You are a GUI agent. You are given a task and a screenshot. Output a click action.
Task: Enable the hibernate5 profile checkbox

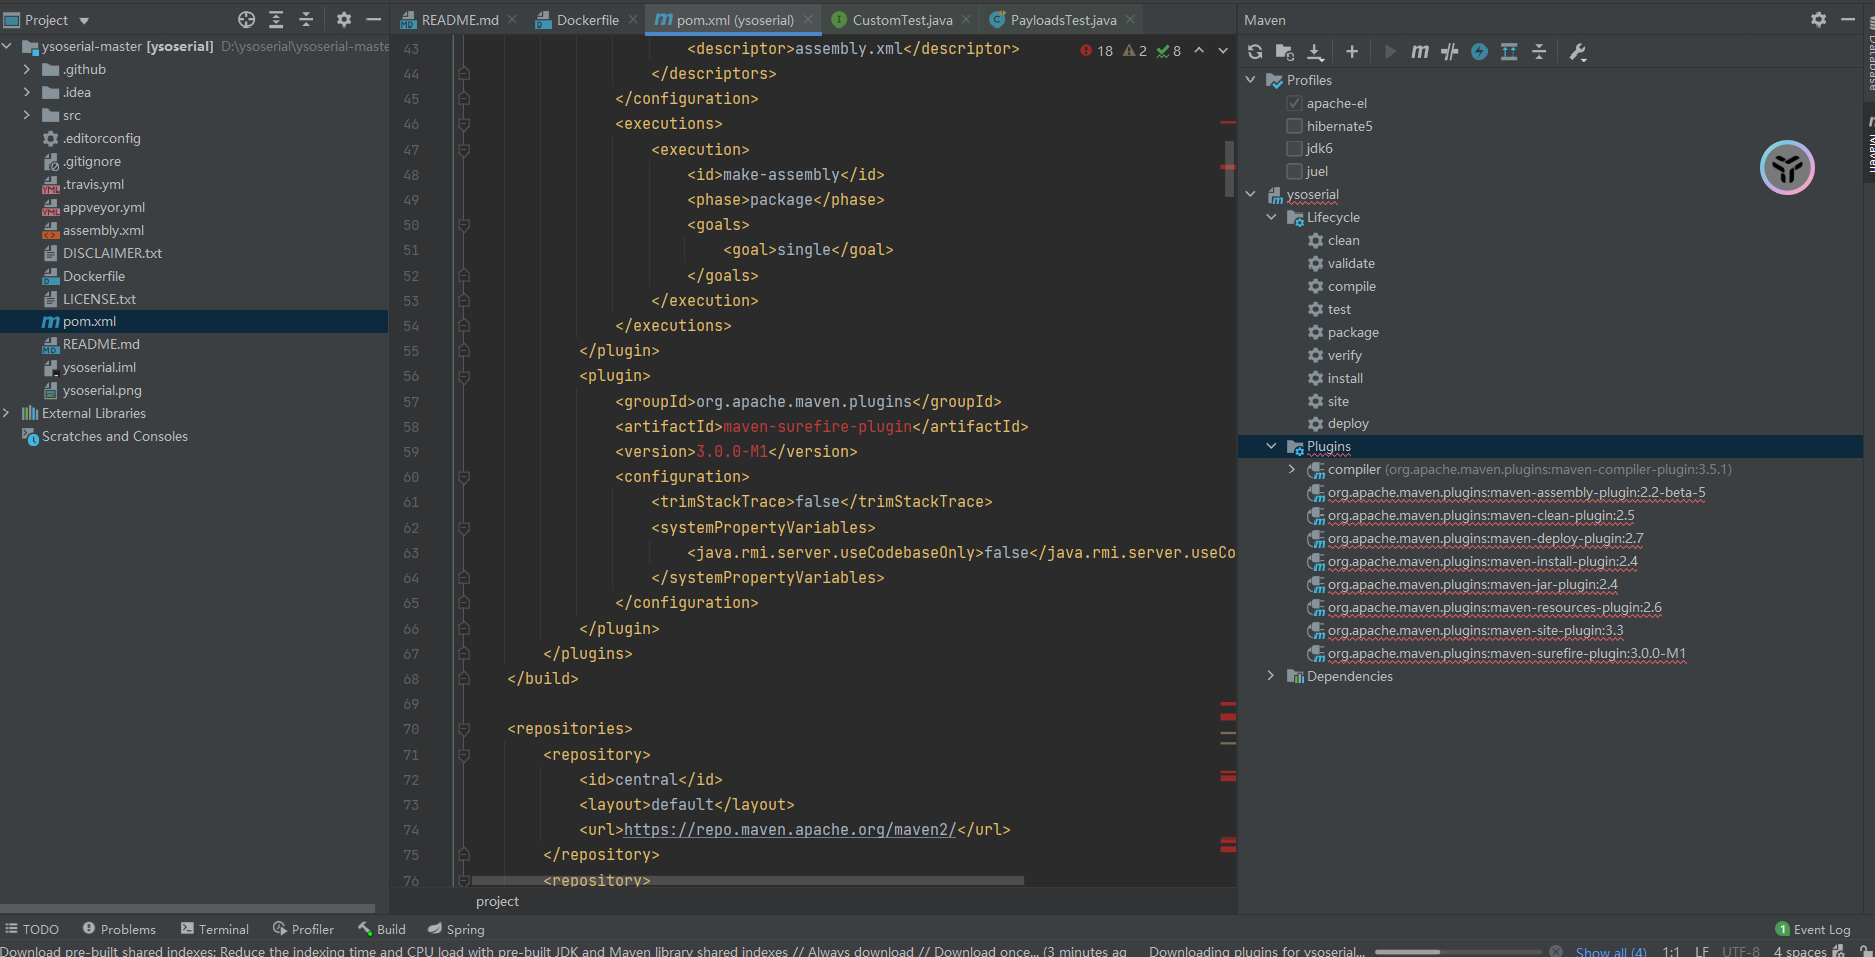1295,126
